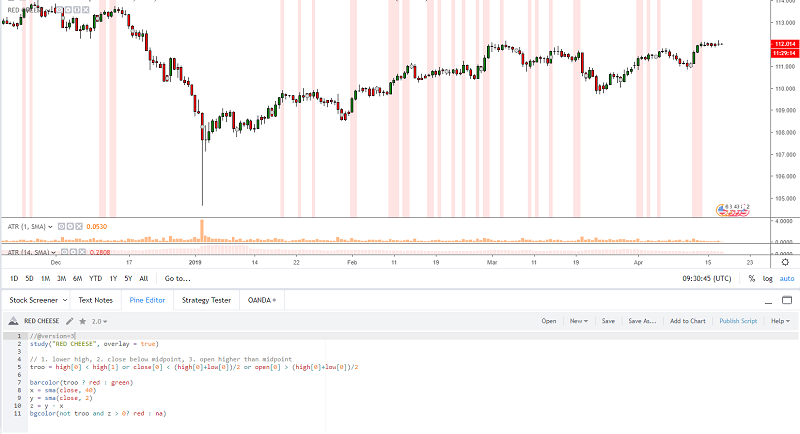Hide the ATR (1, SMA) indicator
Viewport: 800px width, 434px height.
60,226
